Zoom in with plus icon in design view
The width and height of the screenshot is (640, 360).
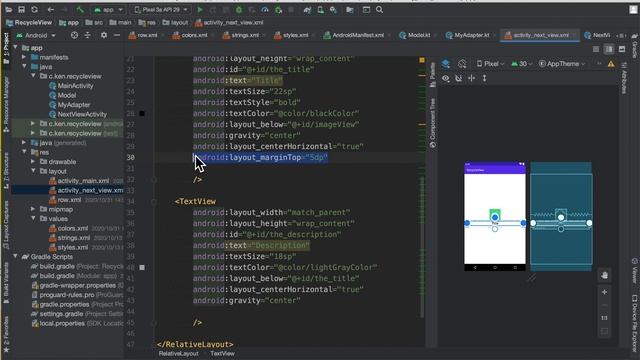click(x=604, y=292)
